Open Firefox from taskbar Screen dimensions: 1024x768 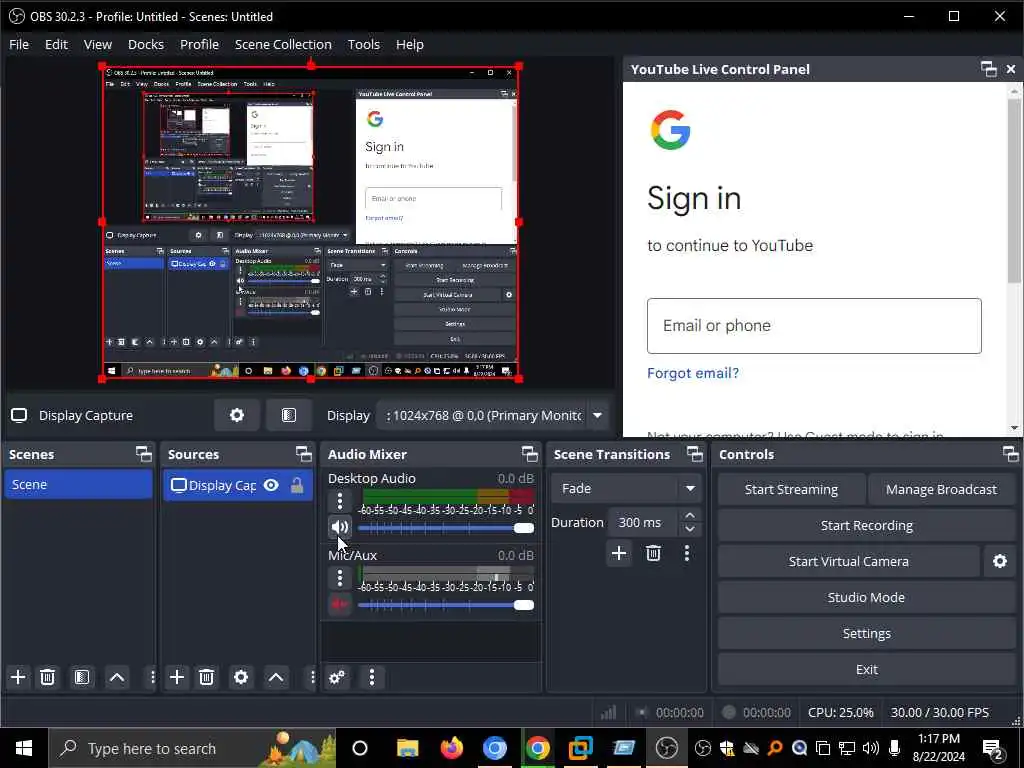pyautogui.click(x=451, y=748)
